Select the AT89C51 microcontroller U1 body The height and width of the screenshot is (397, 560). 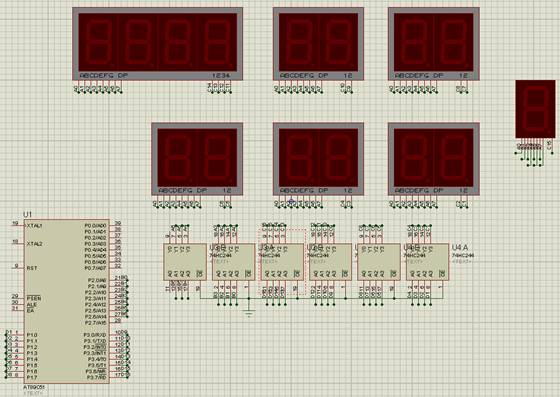66,301
